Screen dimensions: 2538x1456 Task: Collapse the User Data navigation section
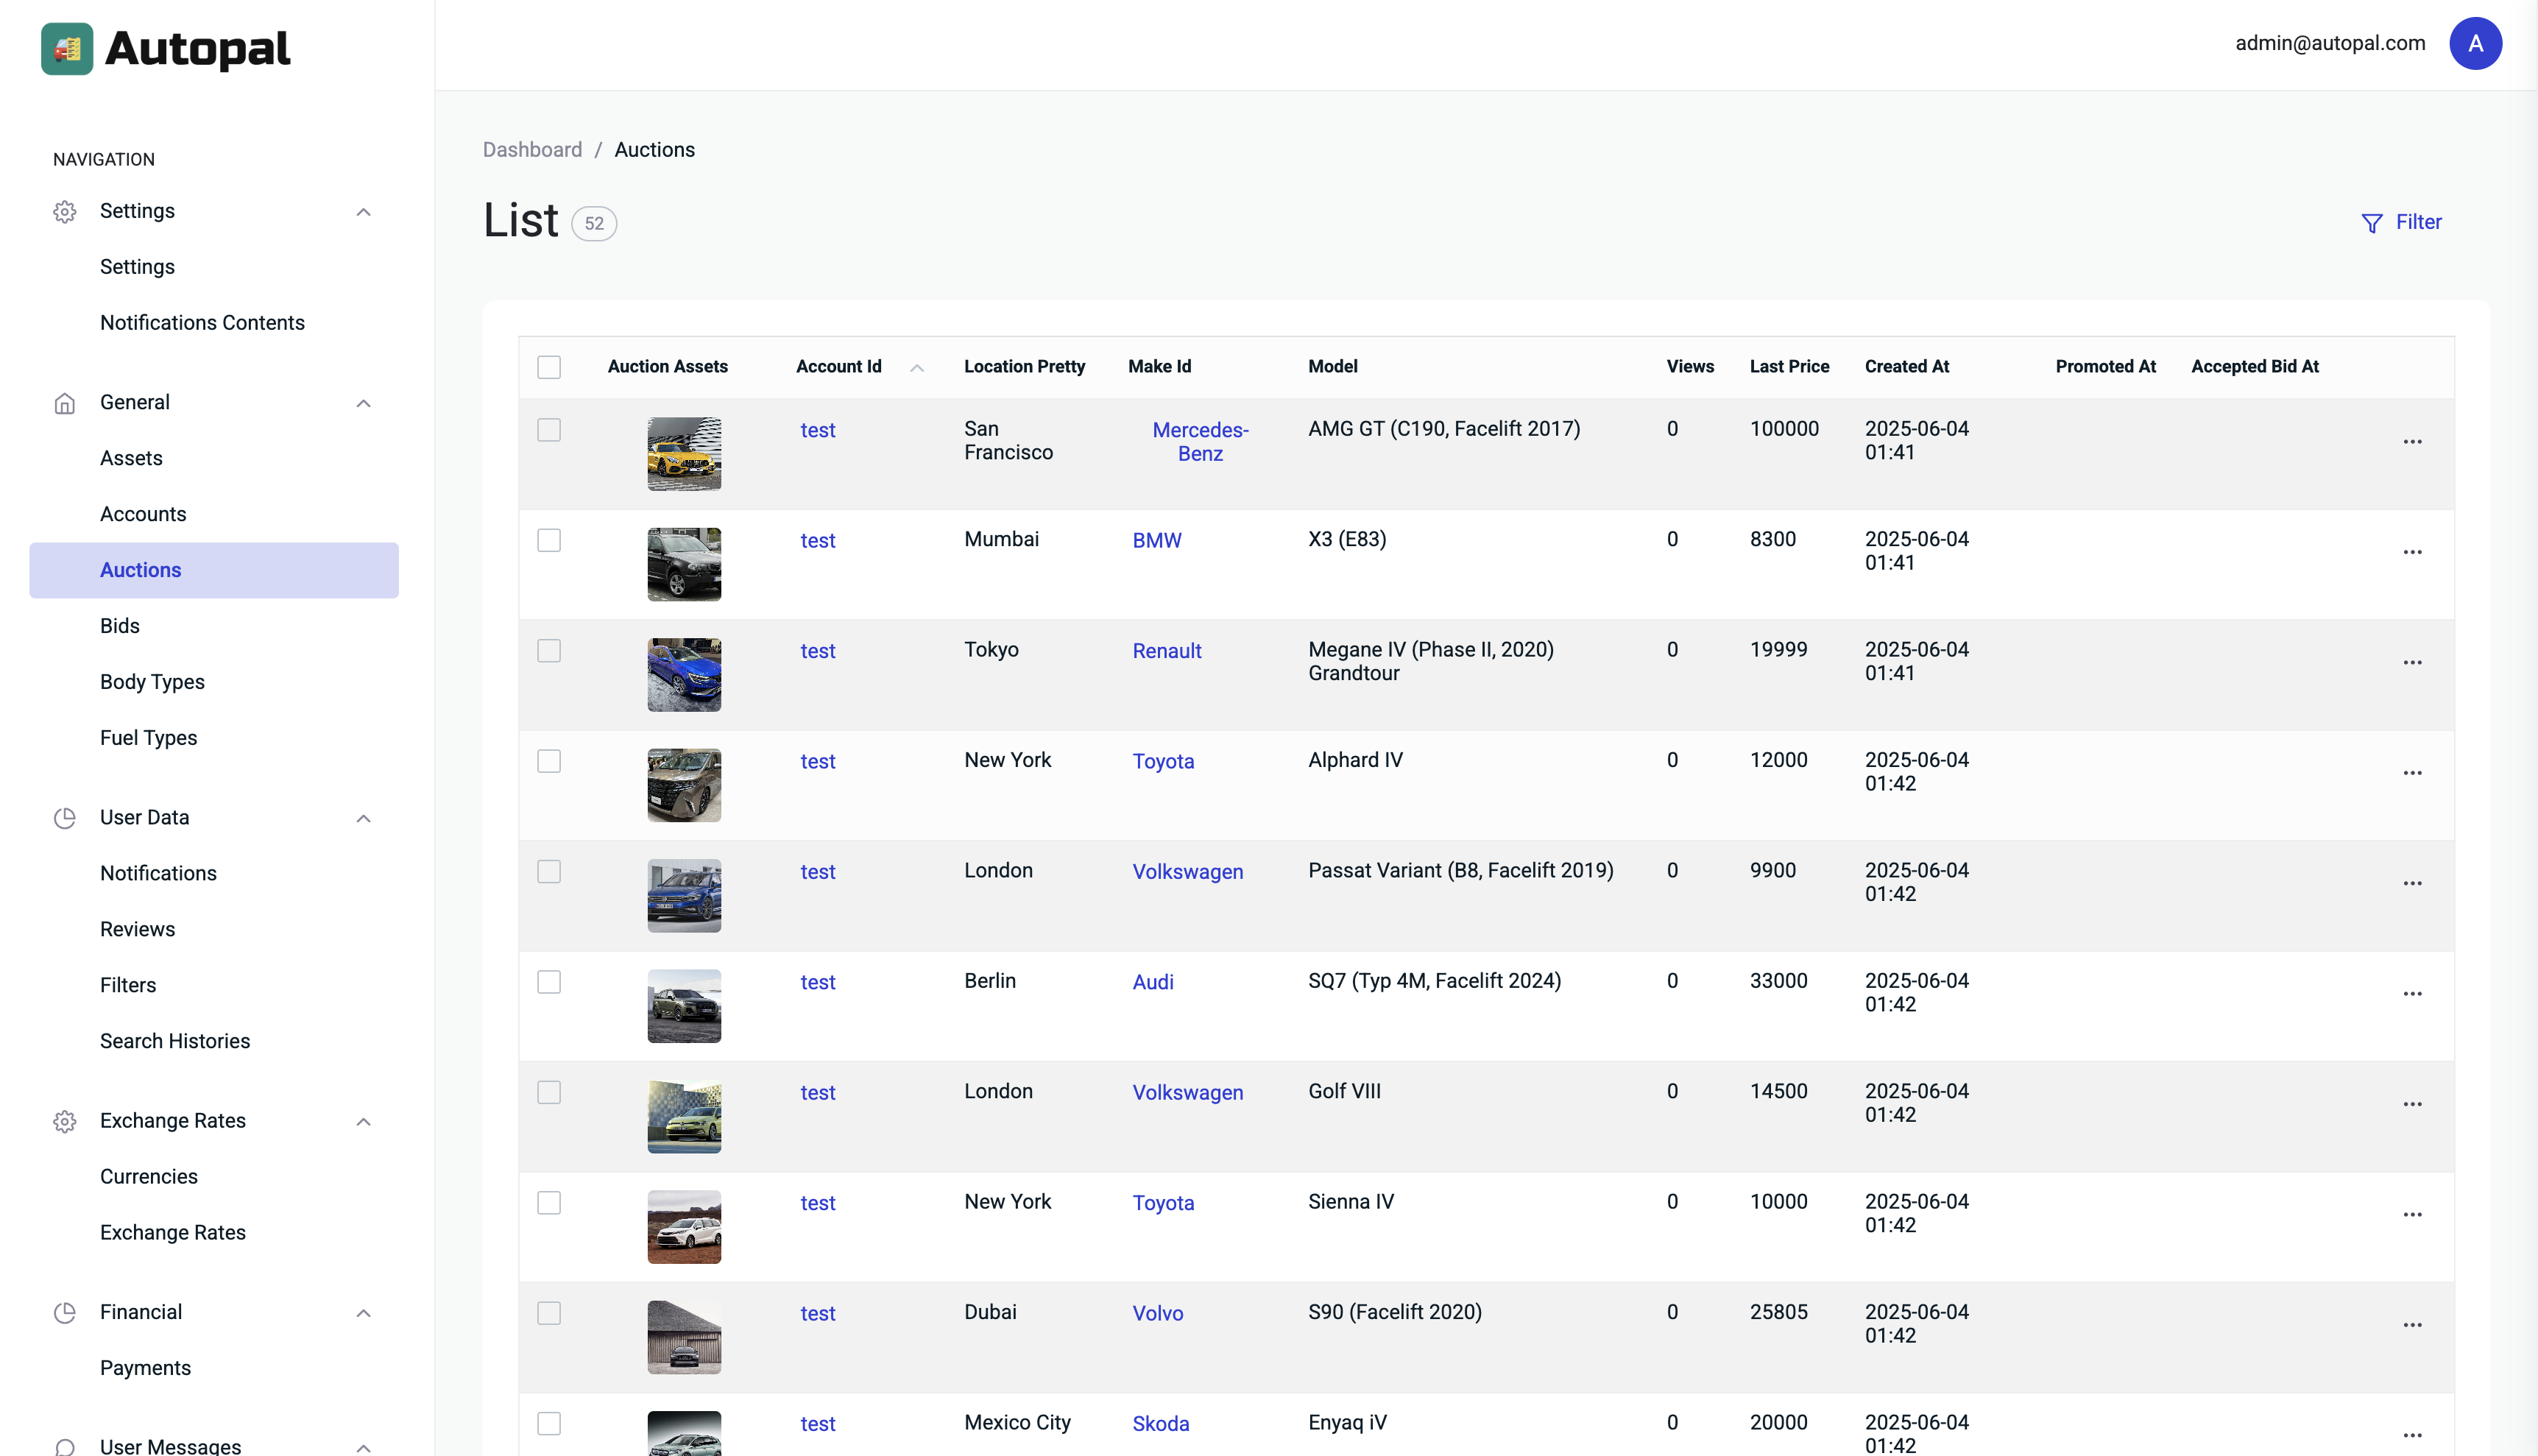[x=364, y=819]
